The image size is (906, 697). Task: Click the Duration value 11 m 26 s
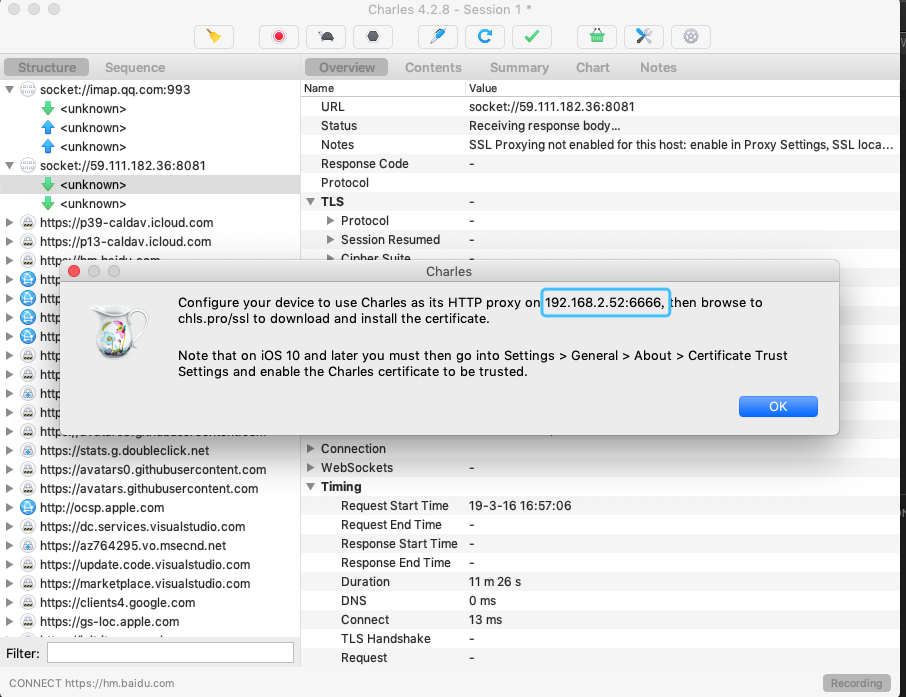[495, 581]
